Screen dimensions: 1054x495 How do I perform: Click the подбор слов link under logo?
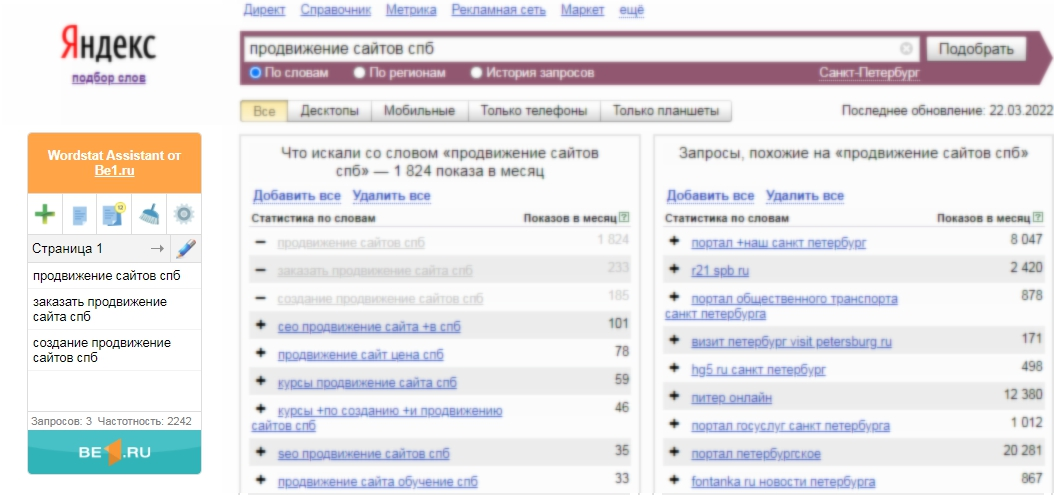(109, 78)
